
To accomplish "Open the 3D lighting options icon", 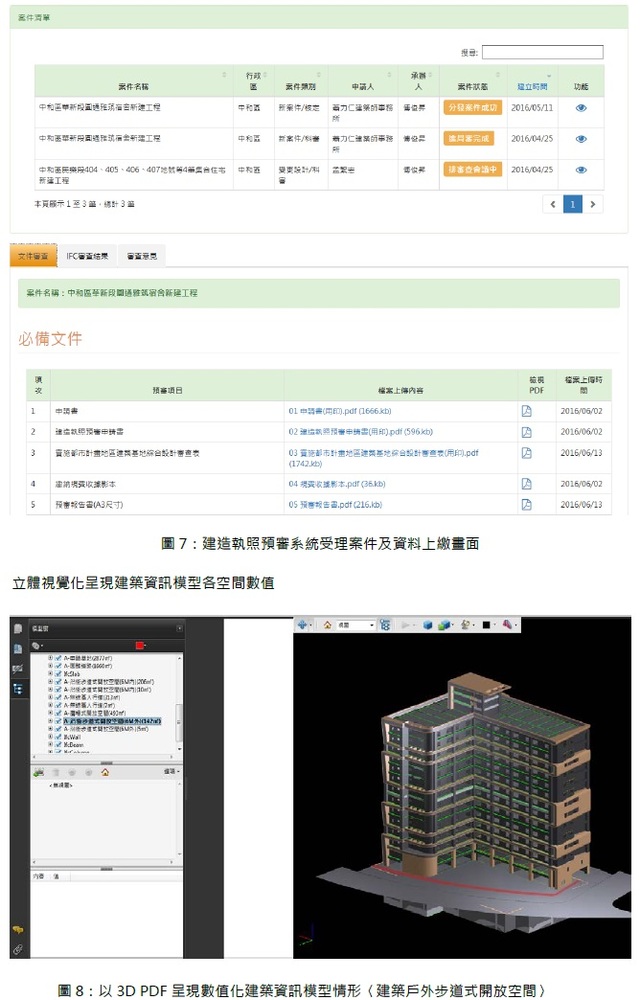I will (465, 625).
